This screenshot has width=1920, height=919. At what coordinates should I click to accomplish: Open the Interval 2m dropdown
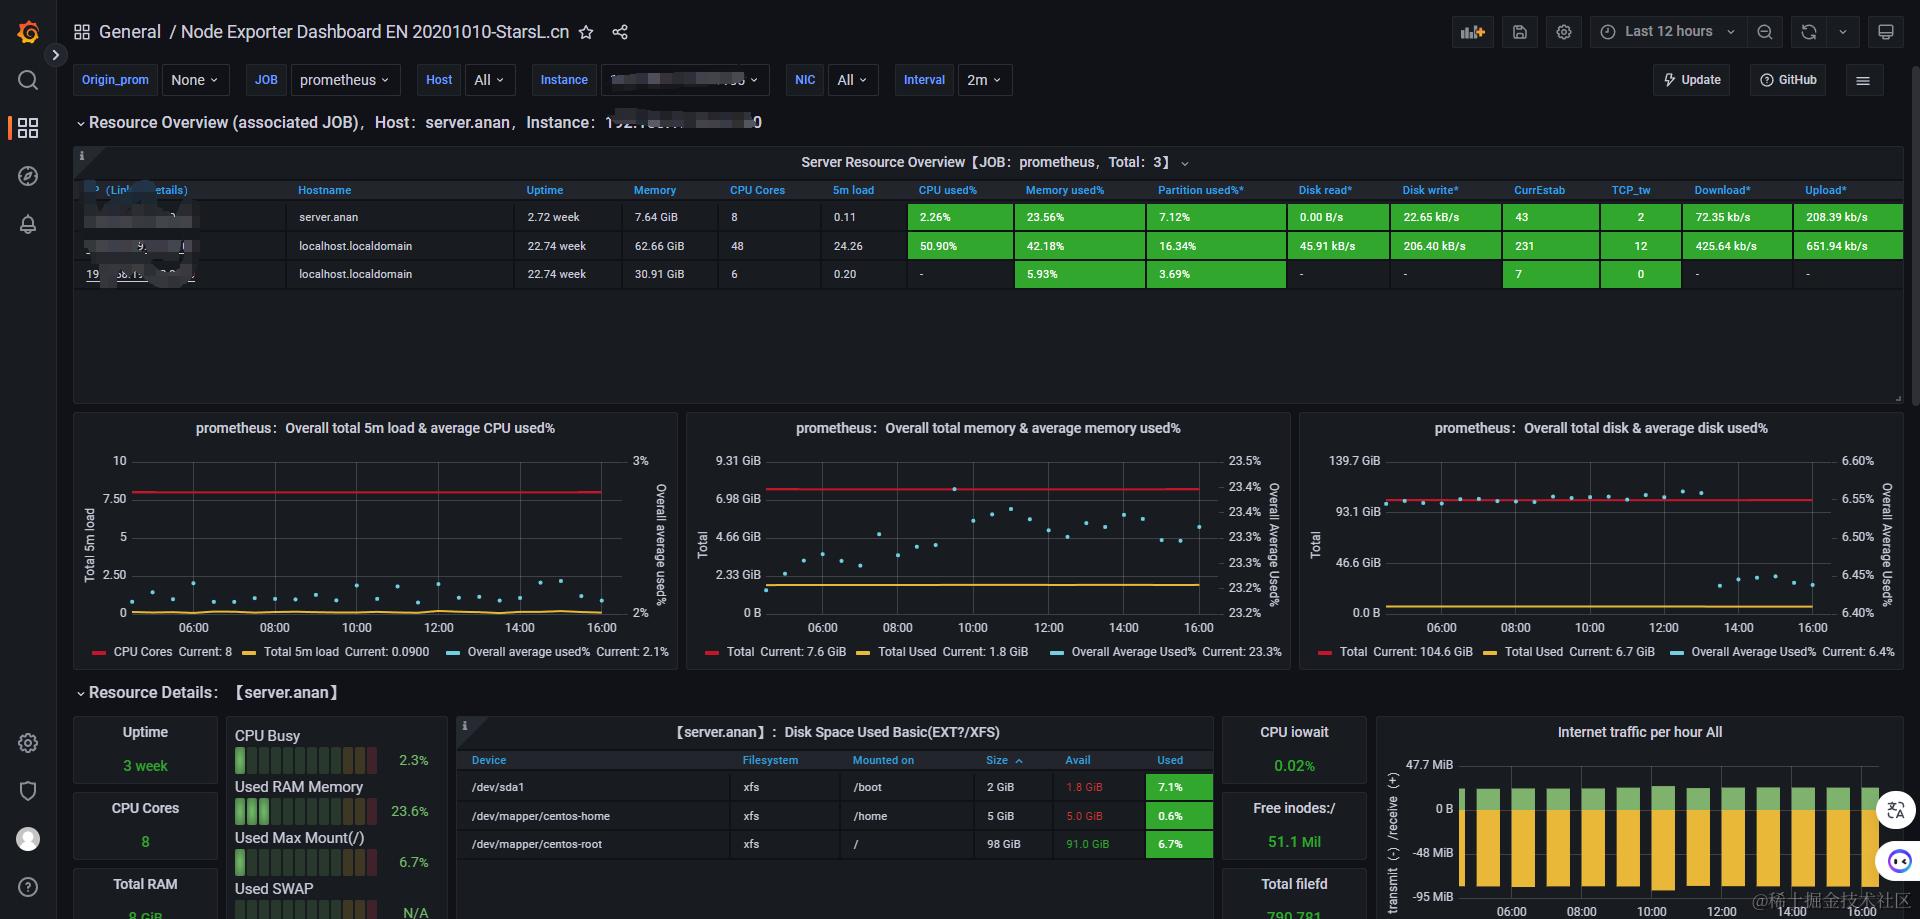click(984, 80)
